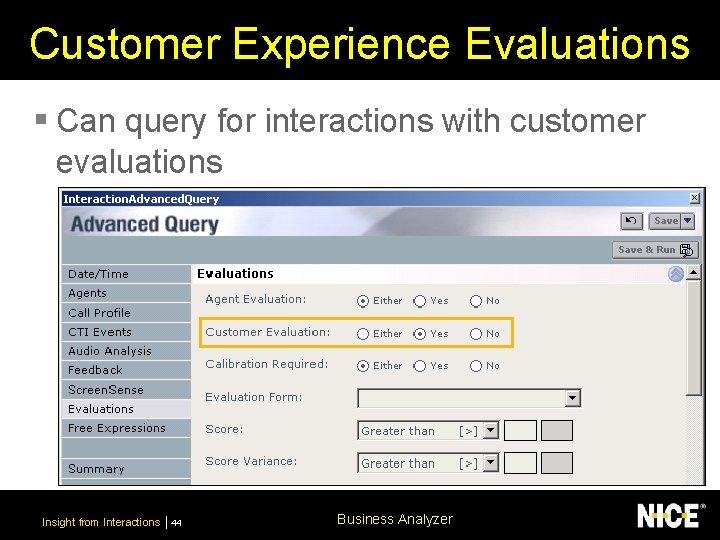The width and height of the screenshot is (720, 540).
Task: Open the ScreenSense tab
Action: click(126, 390)
